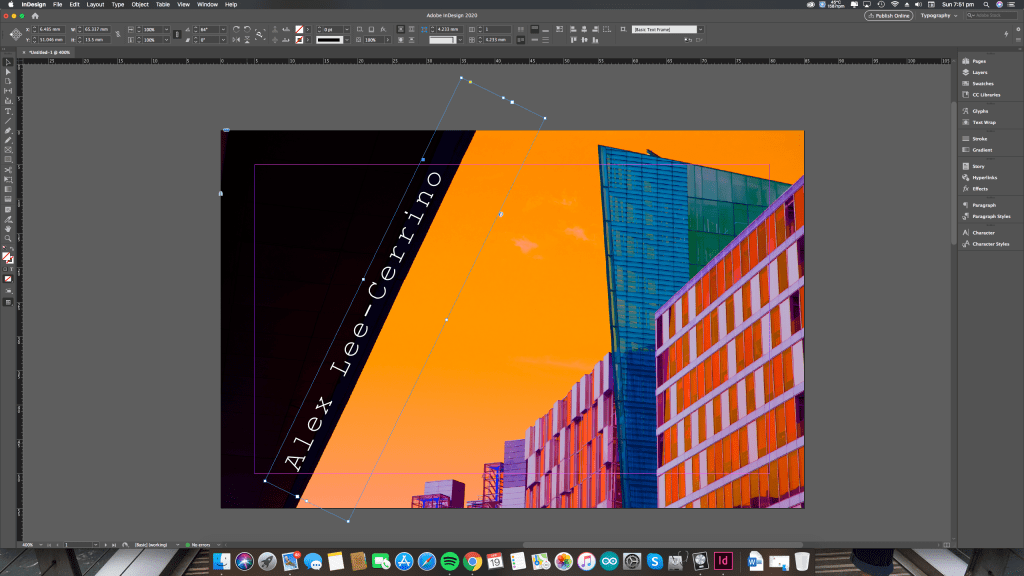Open the Character Styles panel

click(x=990, y=243)
